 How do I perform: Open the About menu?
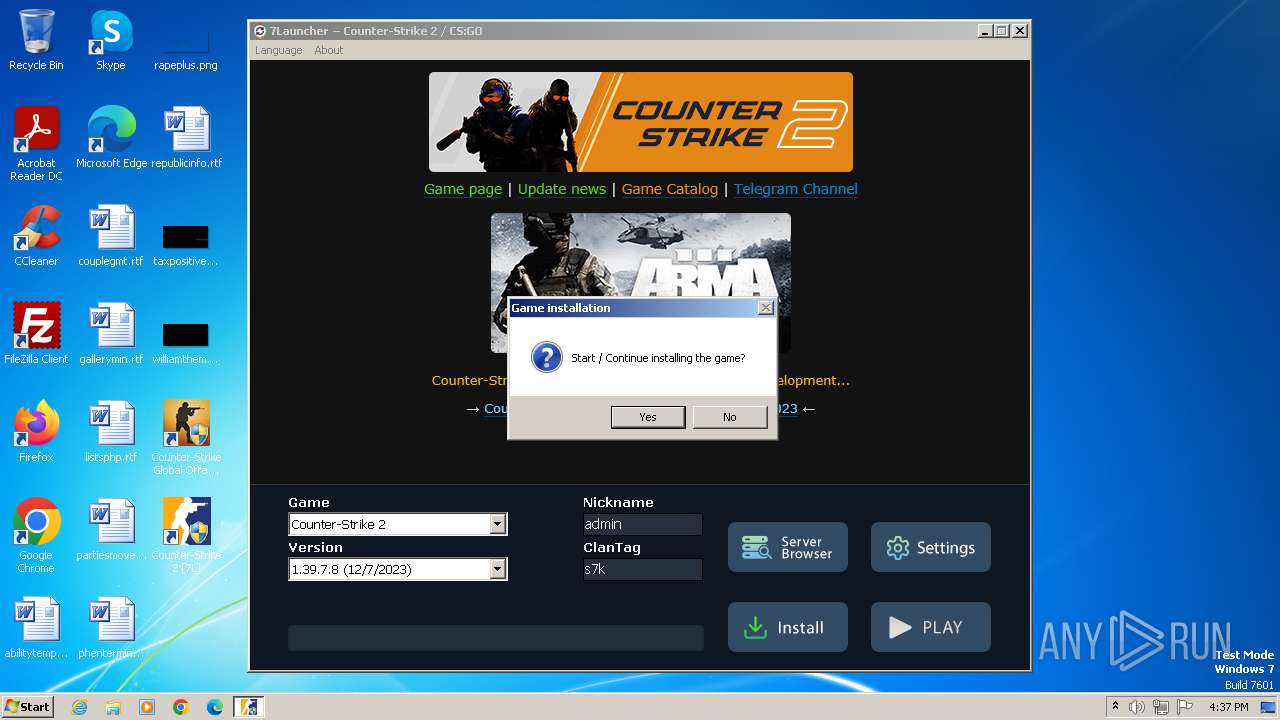[x=328, y=50]
